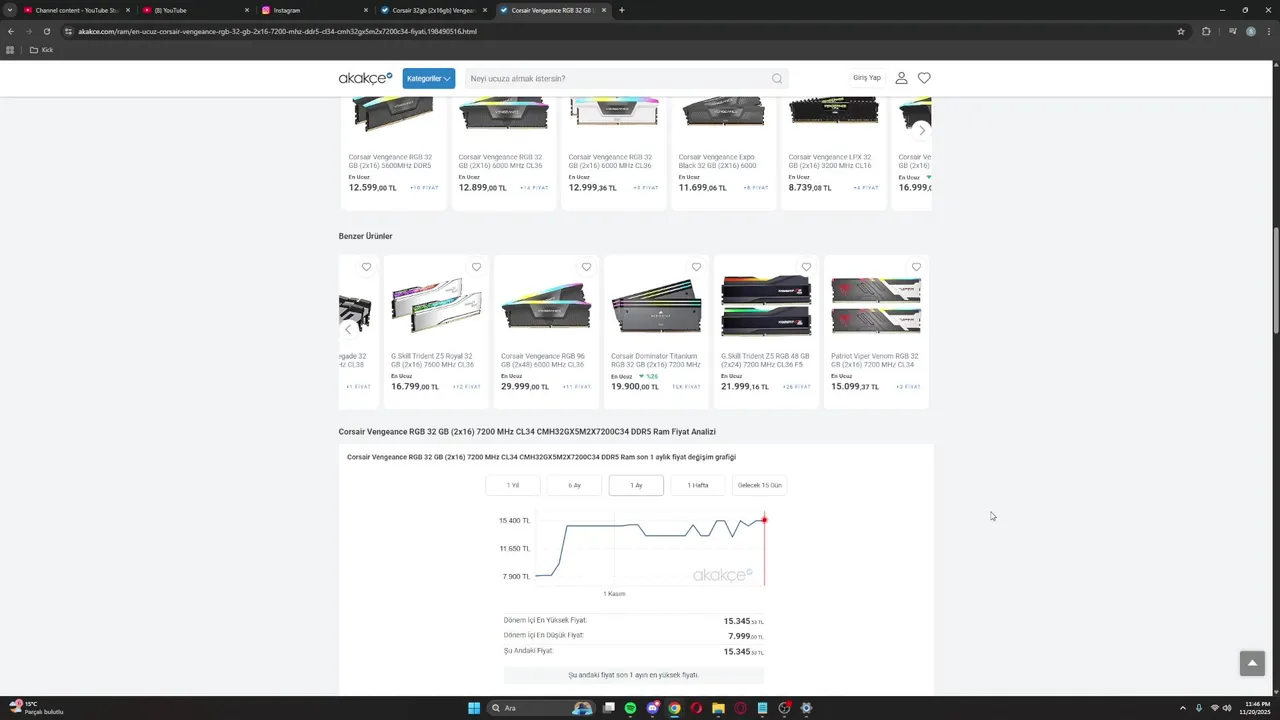1280x720 pixels.
Task: Focus the 'Neyi ucuza almak istersin?' search field
Action: (626, 79)
